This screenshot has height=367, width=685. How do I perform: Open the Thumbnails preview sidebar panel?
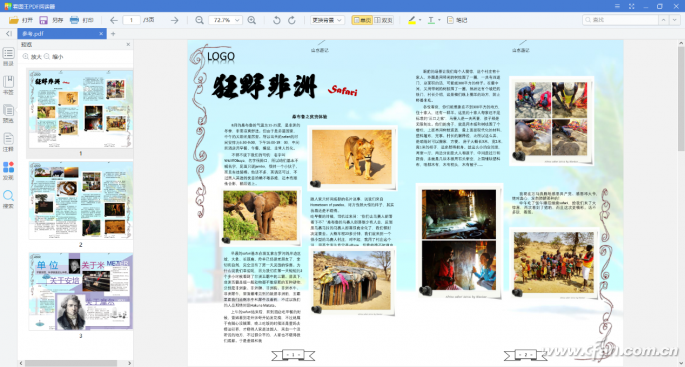[8, 114]
